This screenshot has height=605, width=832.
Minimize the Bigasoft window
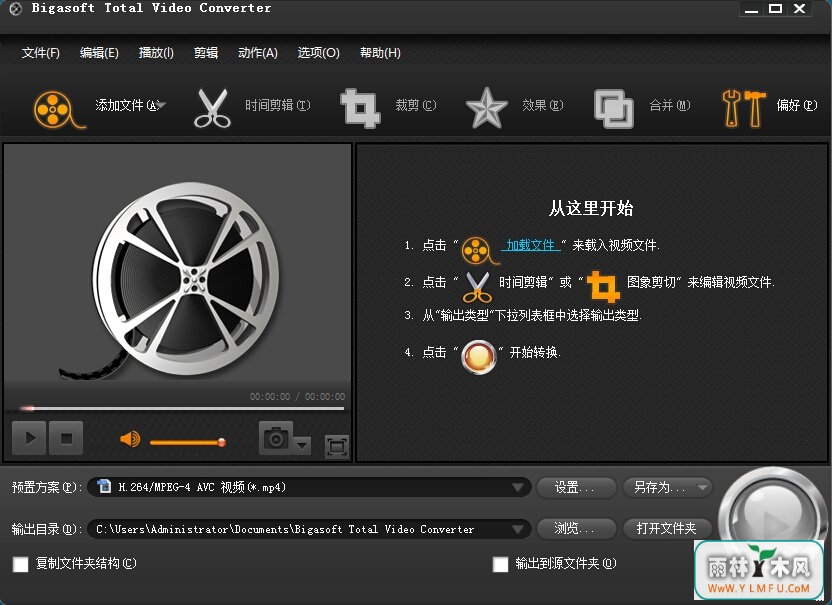(751, 9)
